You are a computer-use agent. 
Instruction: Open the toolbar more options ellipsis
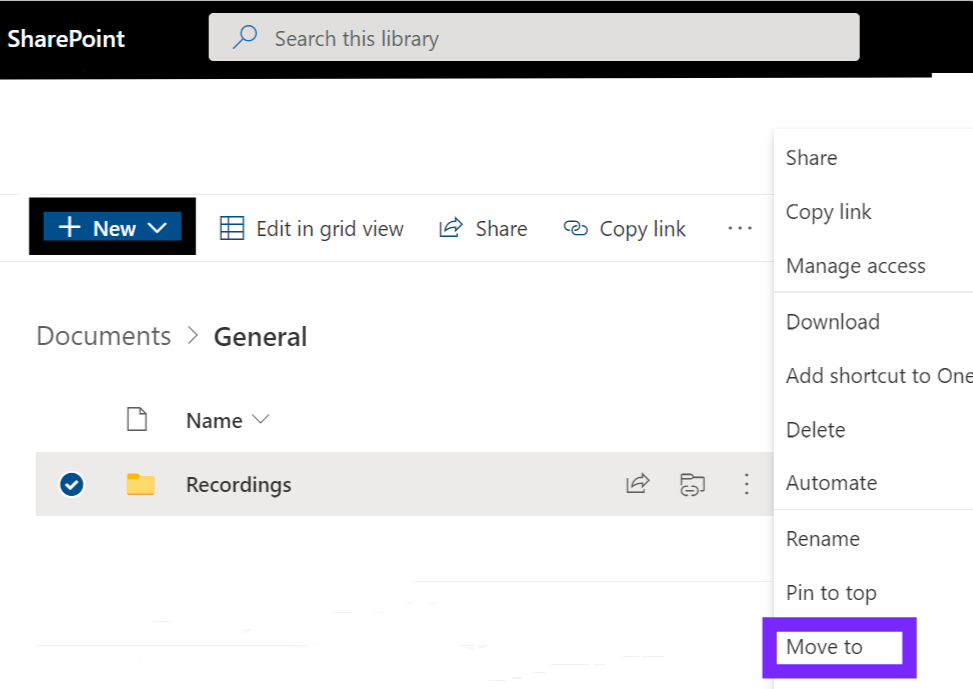740,228
